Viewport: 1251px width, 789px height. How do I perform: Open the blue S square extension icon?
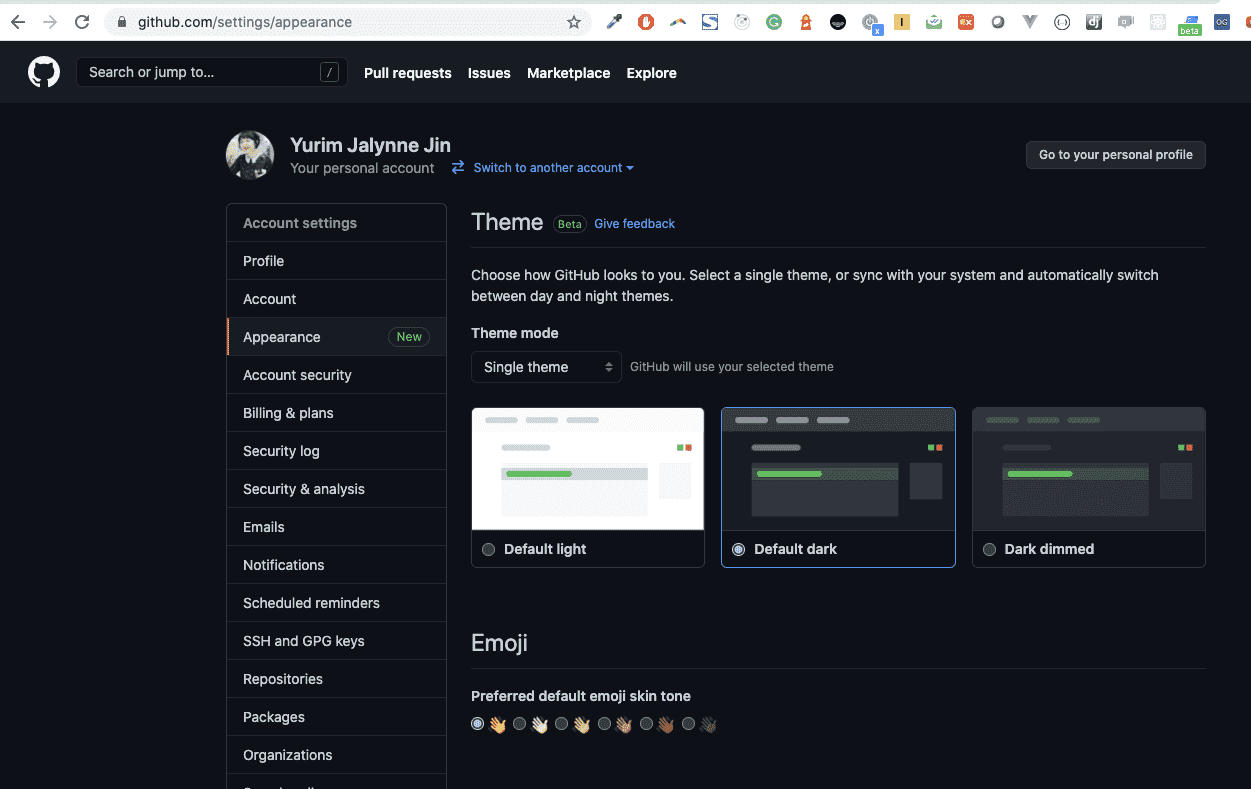coord(710,22)
